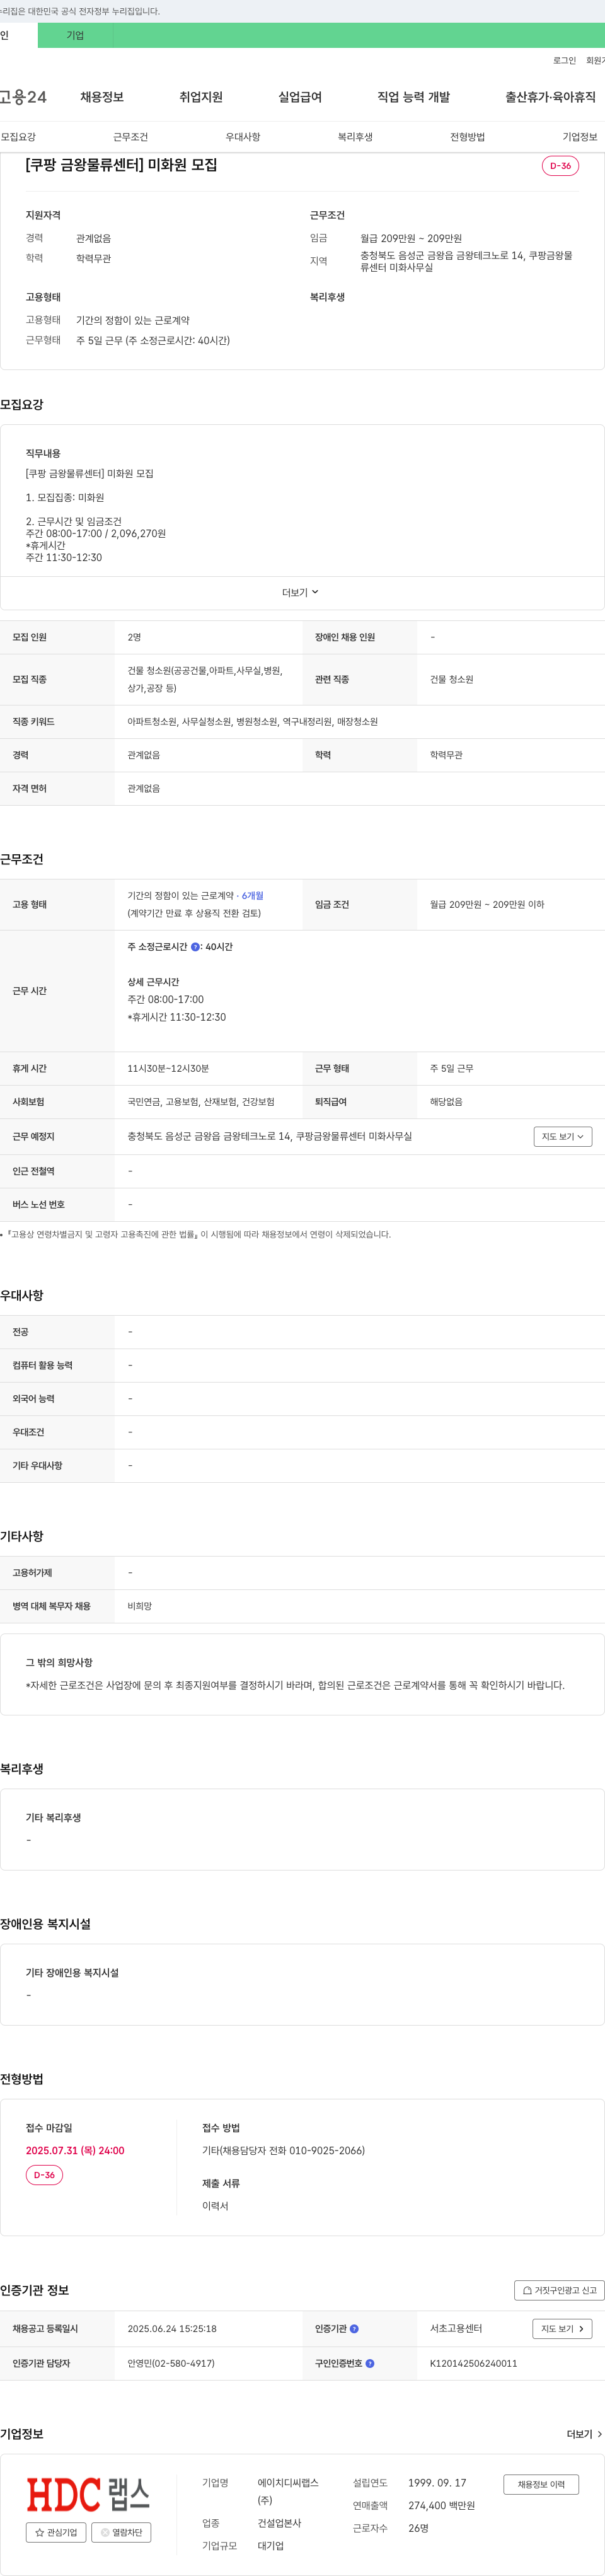The image size is (605, 2576).
Task: Click 설립연도 value 1999. 09. 17
Action: coord(437,2483)
